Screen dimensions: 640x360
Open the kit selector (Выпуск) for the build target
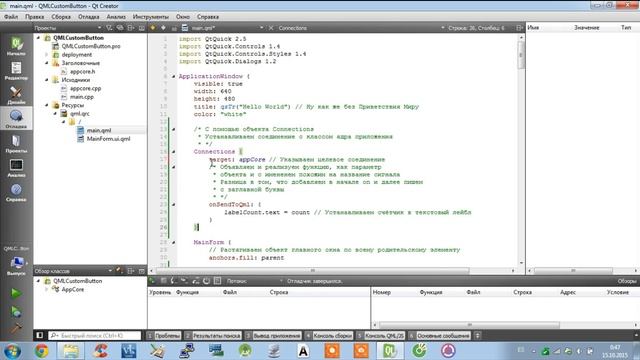pos(16,265)
